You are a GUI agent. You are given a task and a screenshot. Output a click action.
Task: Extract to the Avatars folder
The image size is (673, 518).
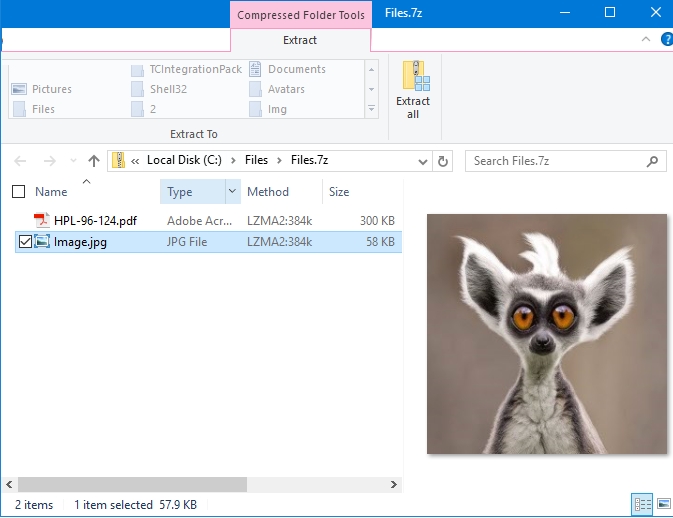[x=277, y=89]
